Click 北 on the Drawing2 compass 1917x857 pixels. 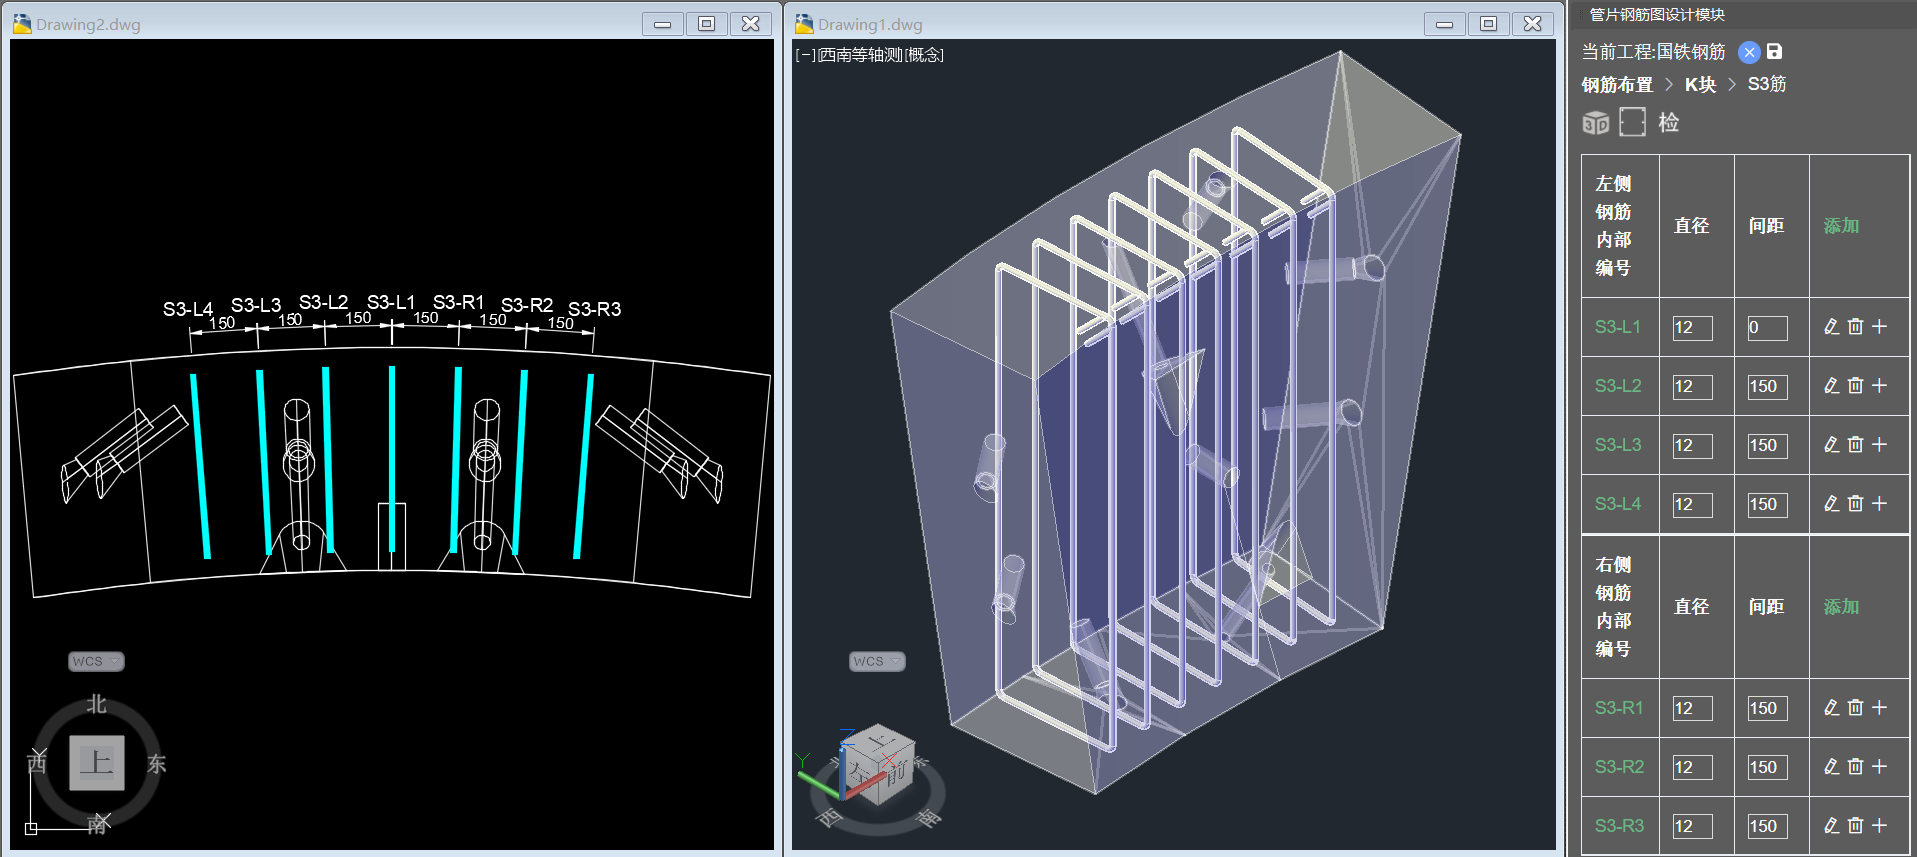click(x=97, y=704)
